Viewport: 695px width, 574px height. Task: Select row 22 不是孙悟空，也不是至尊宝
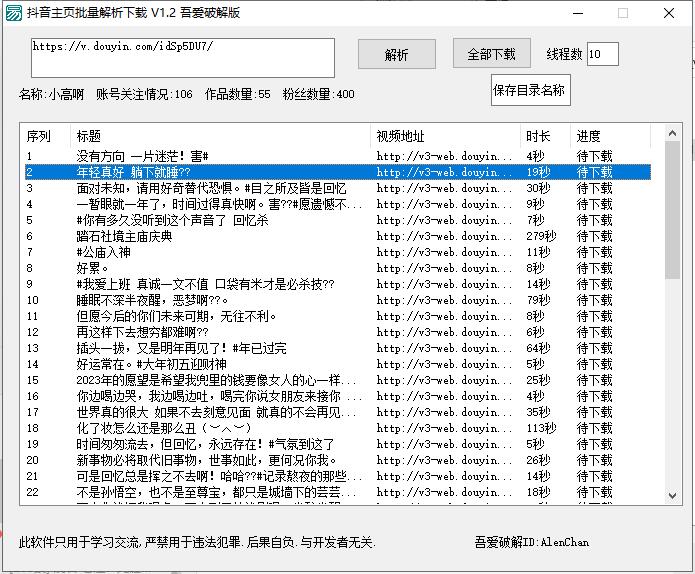click(338, 492)
